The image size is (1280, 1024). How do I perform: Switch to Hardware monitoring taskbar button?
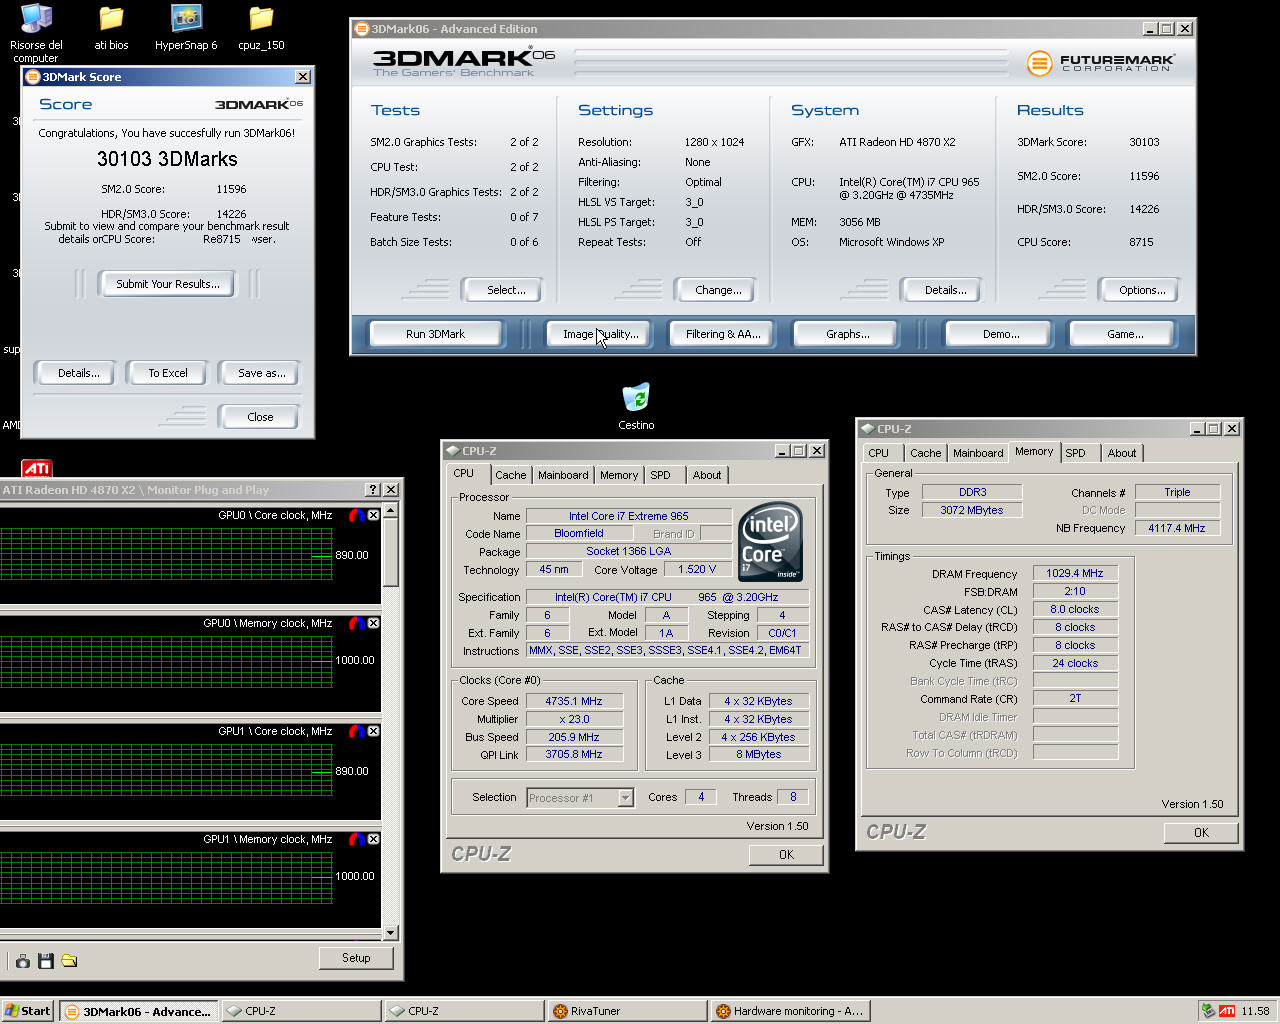pyautogui.click(x=790, y=1011)
